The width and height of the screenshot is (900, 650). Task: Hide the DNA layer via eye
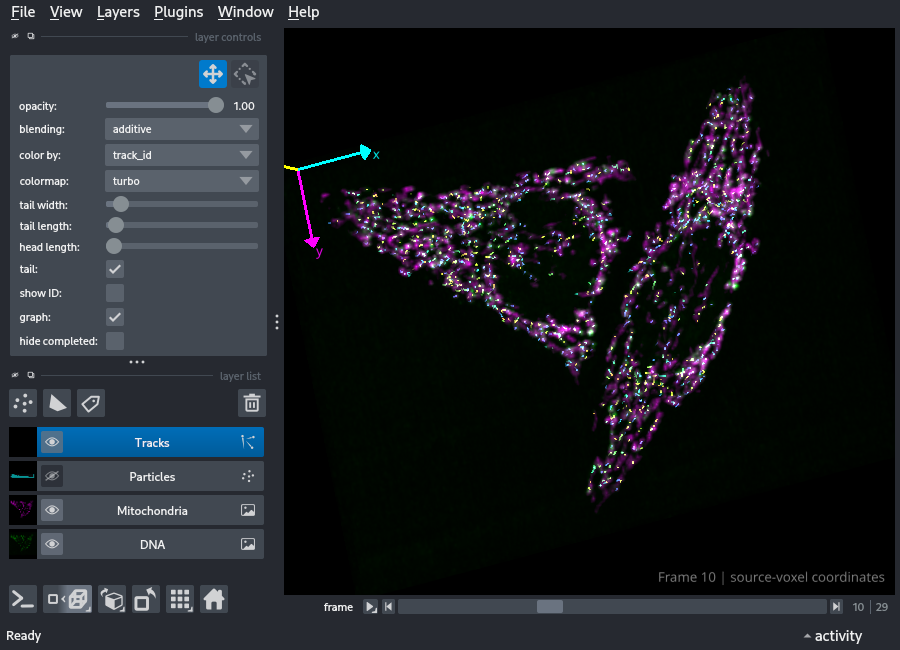click(x=52, y=544)
